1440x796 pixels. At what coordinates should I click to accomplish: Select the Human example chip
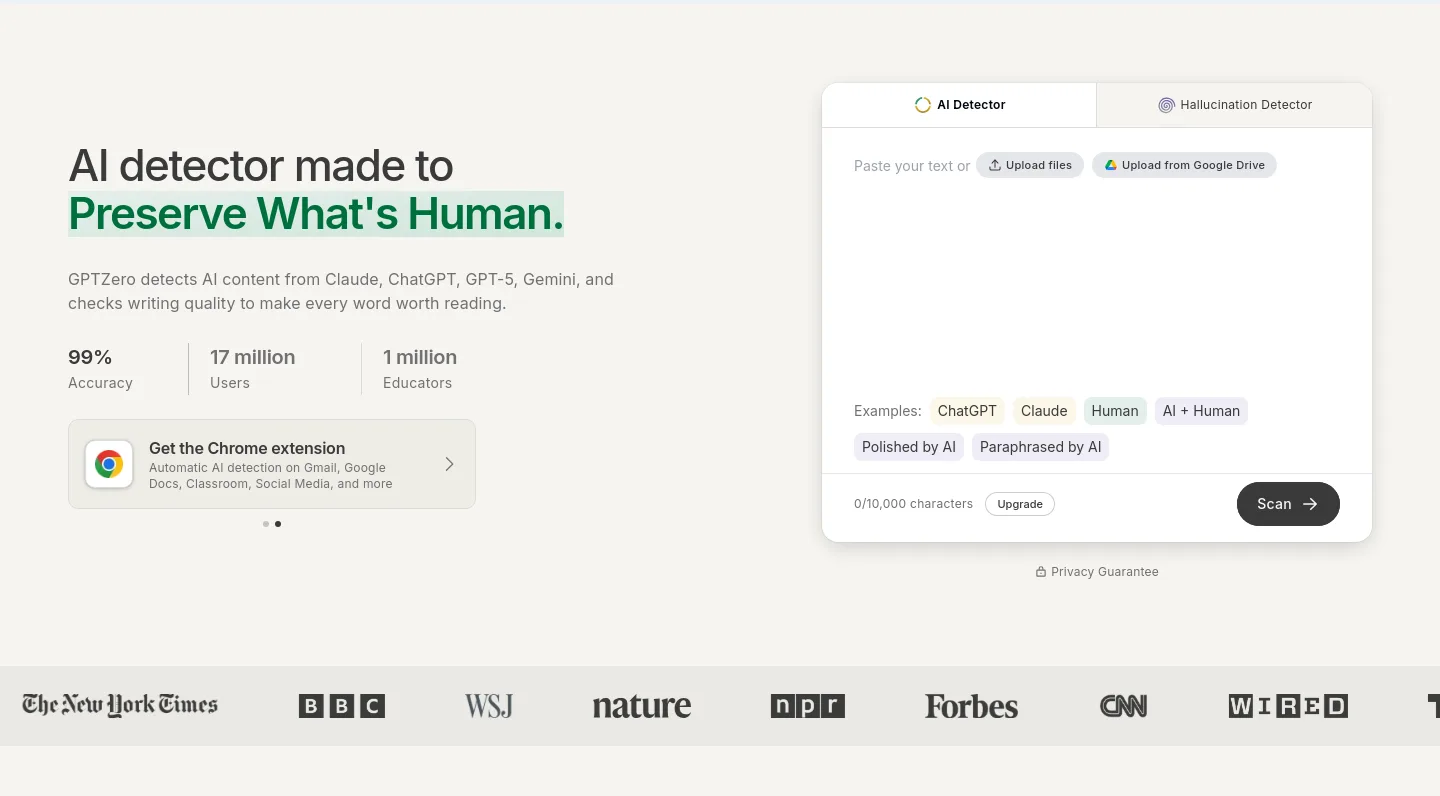[x=1115, y=411]
